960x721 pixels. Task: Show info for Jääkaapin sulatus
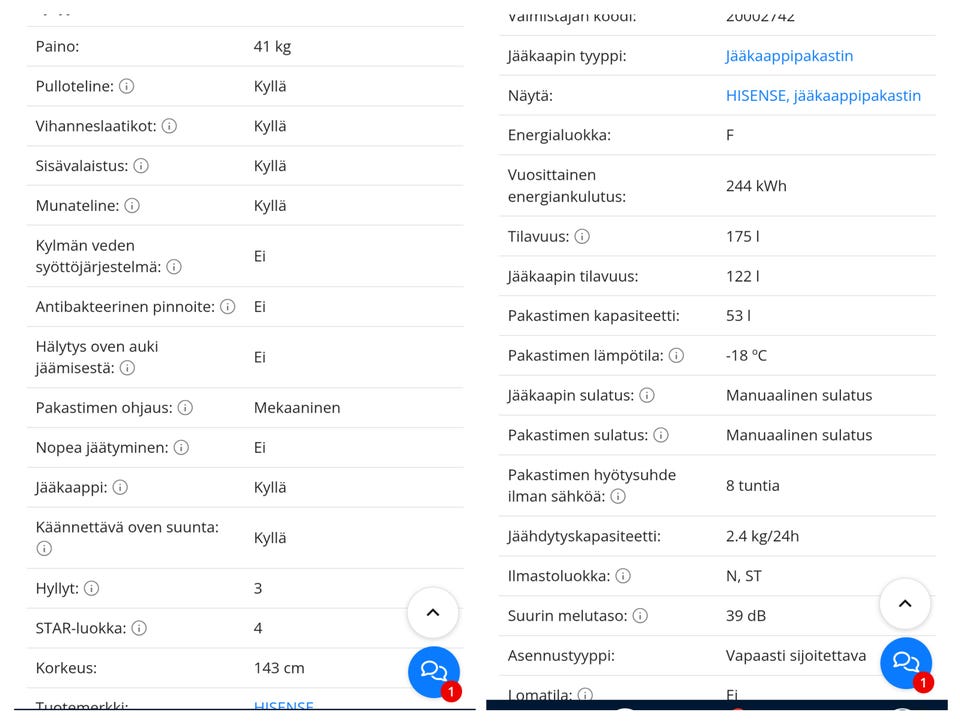click(x=647, y=395)
